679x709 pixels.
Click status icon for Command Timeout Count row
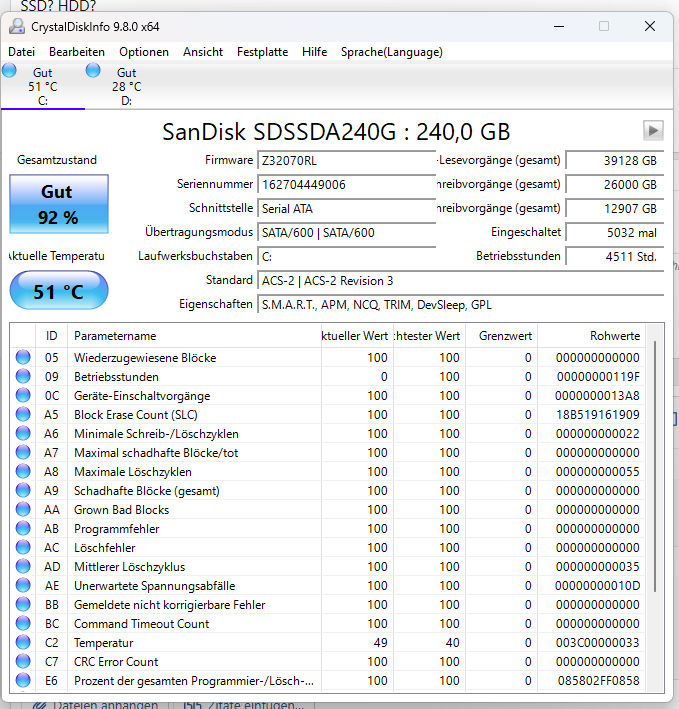(23, 623)
